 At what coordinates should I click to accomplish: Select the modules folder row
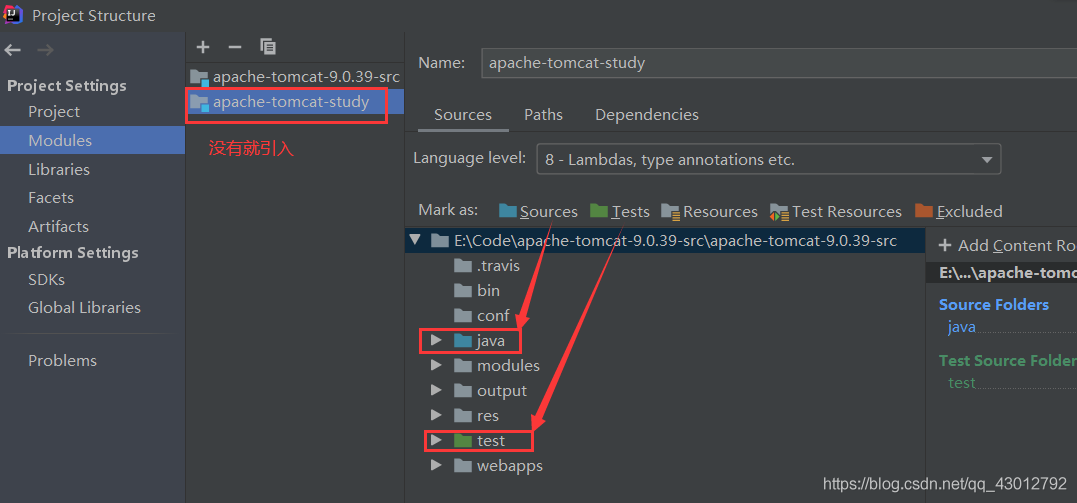pos(497,366)
